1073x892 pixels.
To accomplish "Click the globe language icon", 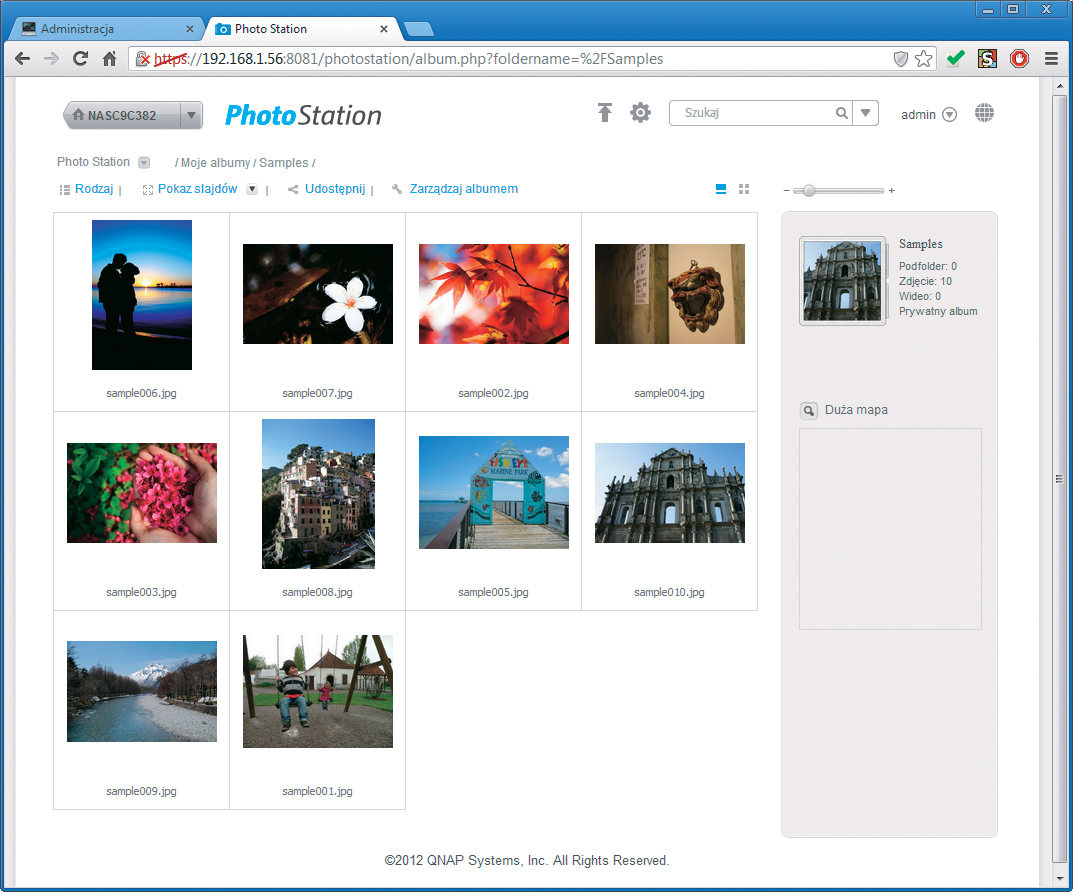I will (x=984, y=113).
